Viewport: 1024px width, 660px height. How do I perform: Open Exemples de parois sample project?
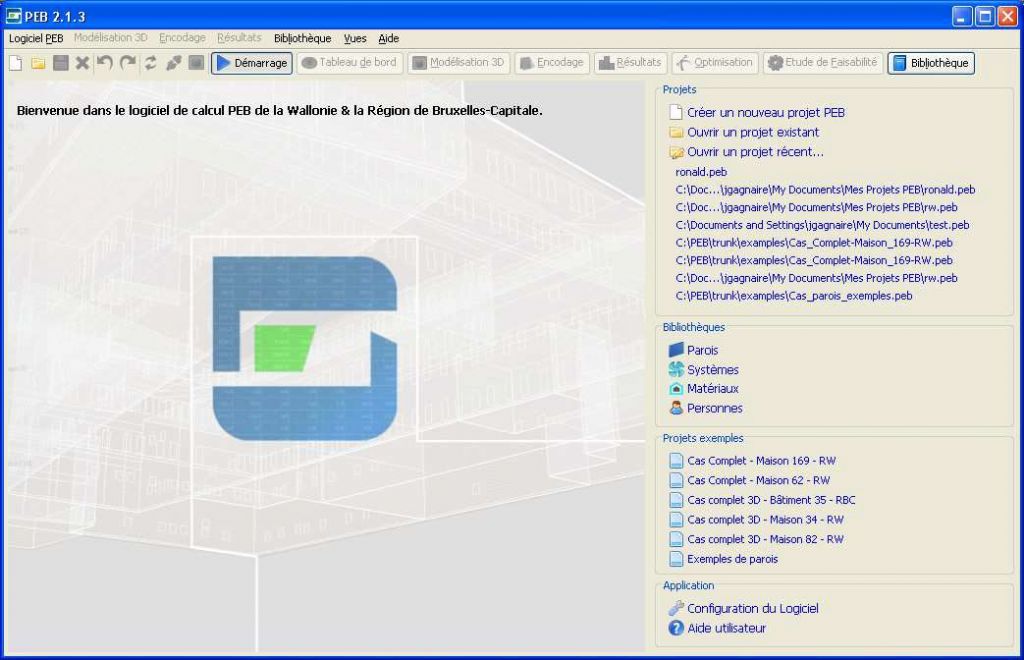[x=732, y=559]
